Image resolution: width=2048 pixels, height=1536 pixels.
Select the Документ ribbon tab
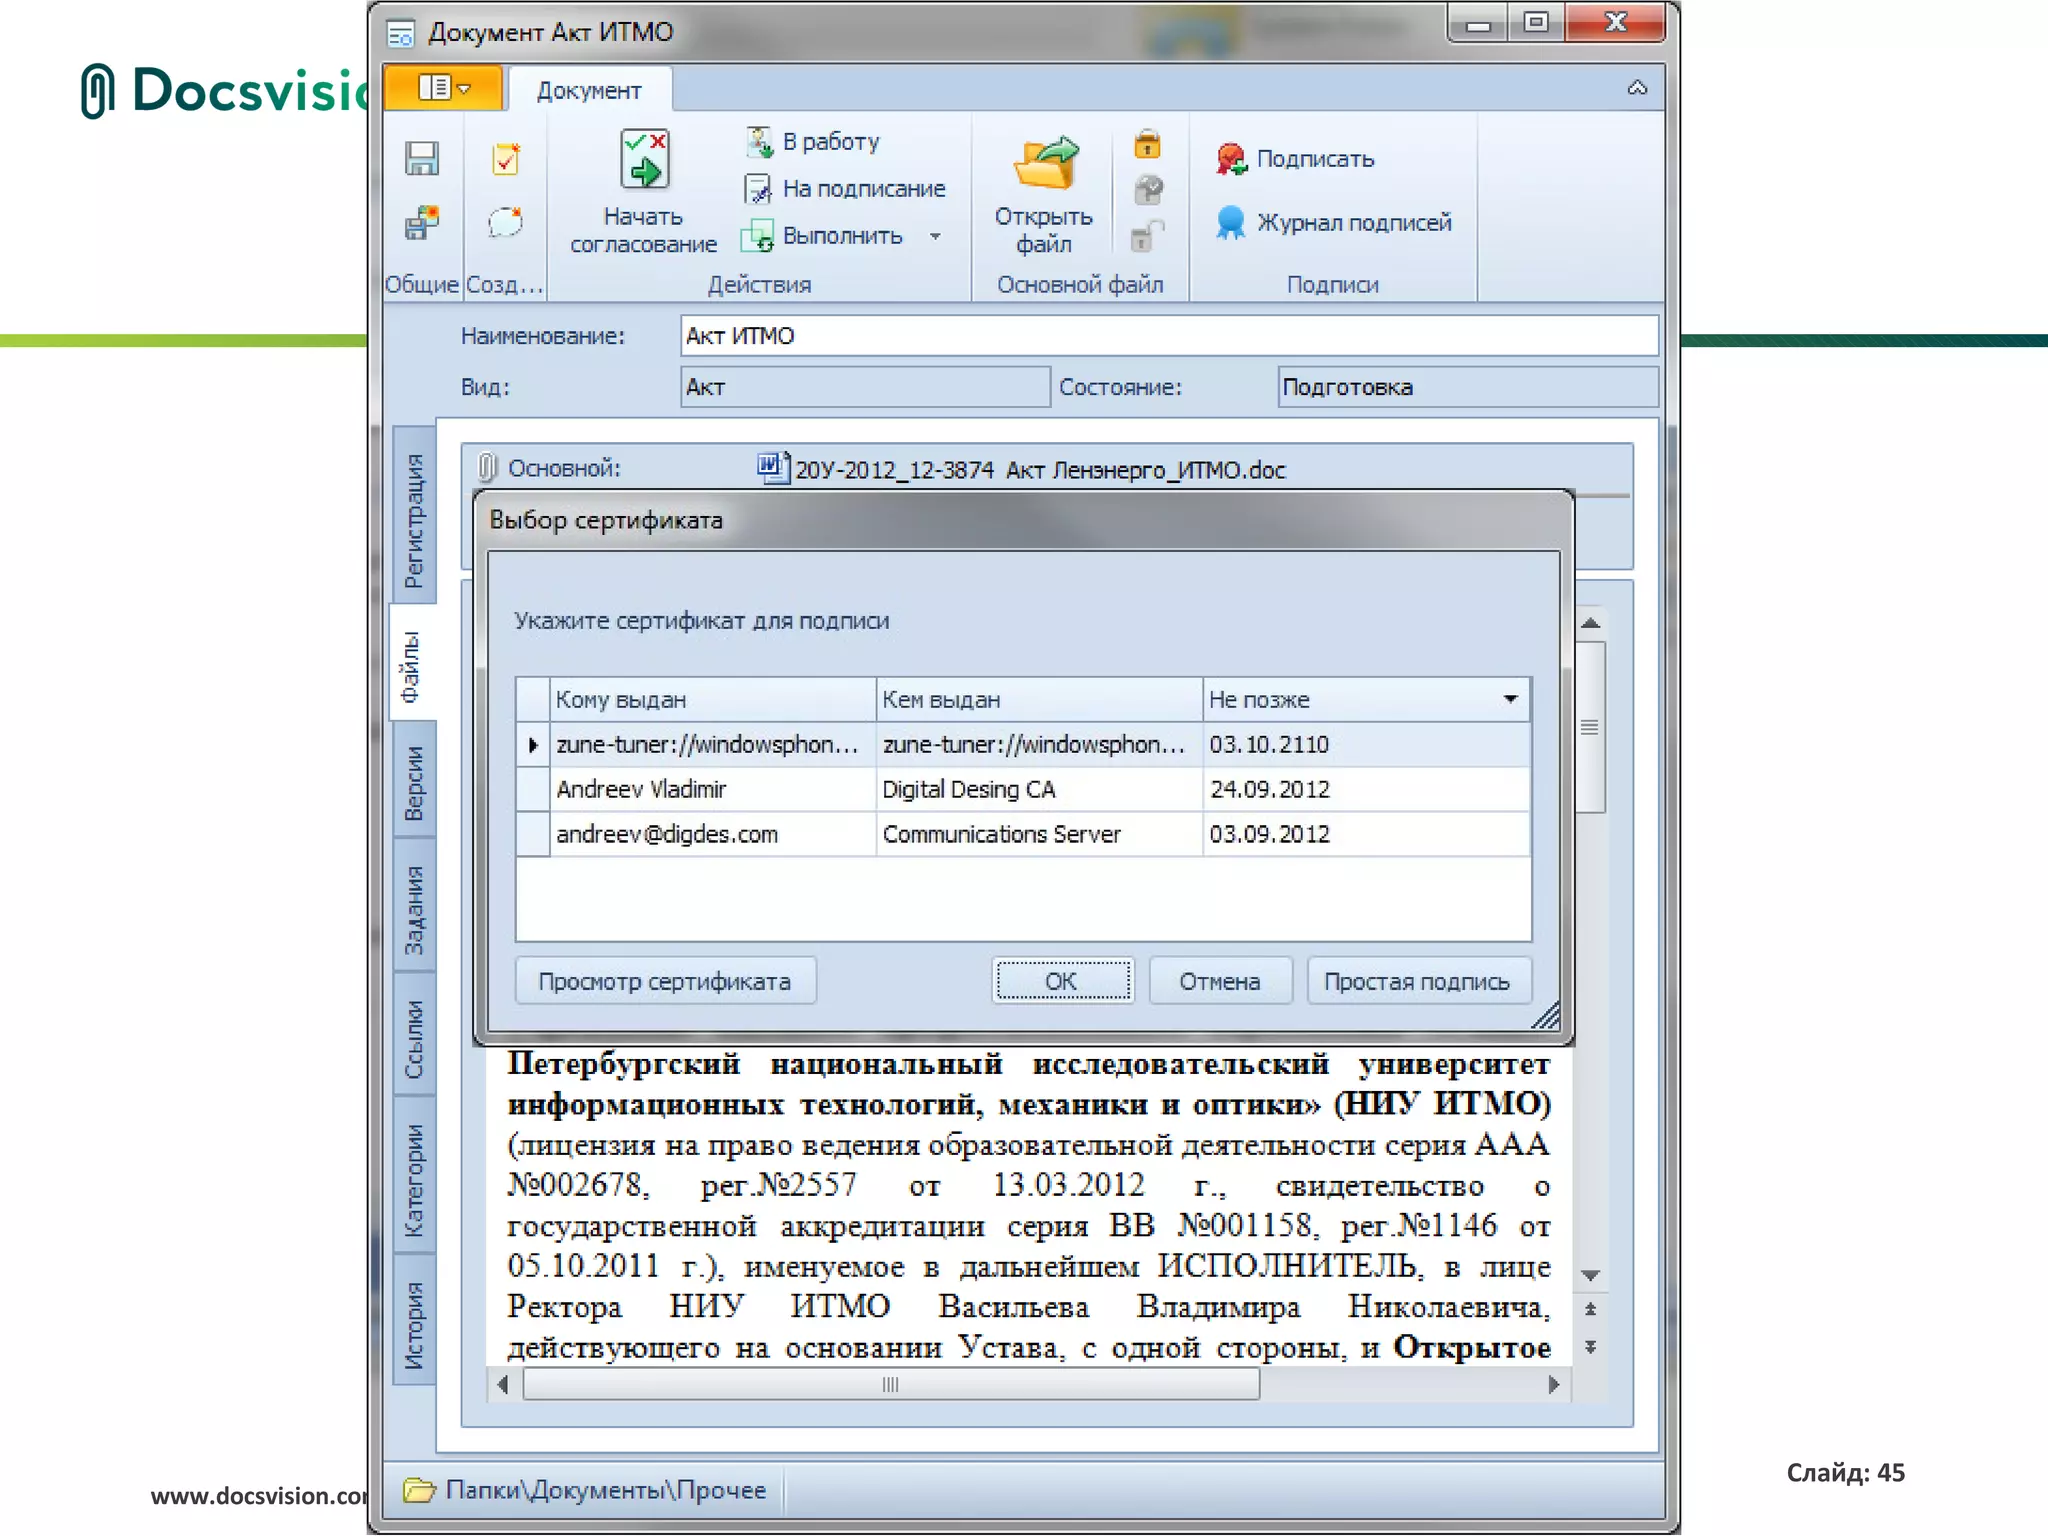pos(589,90)
